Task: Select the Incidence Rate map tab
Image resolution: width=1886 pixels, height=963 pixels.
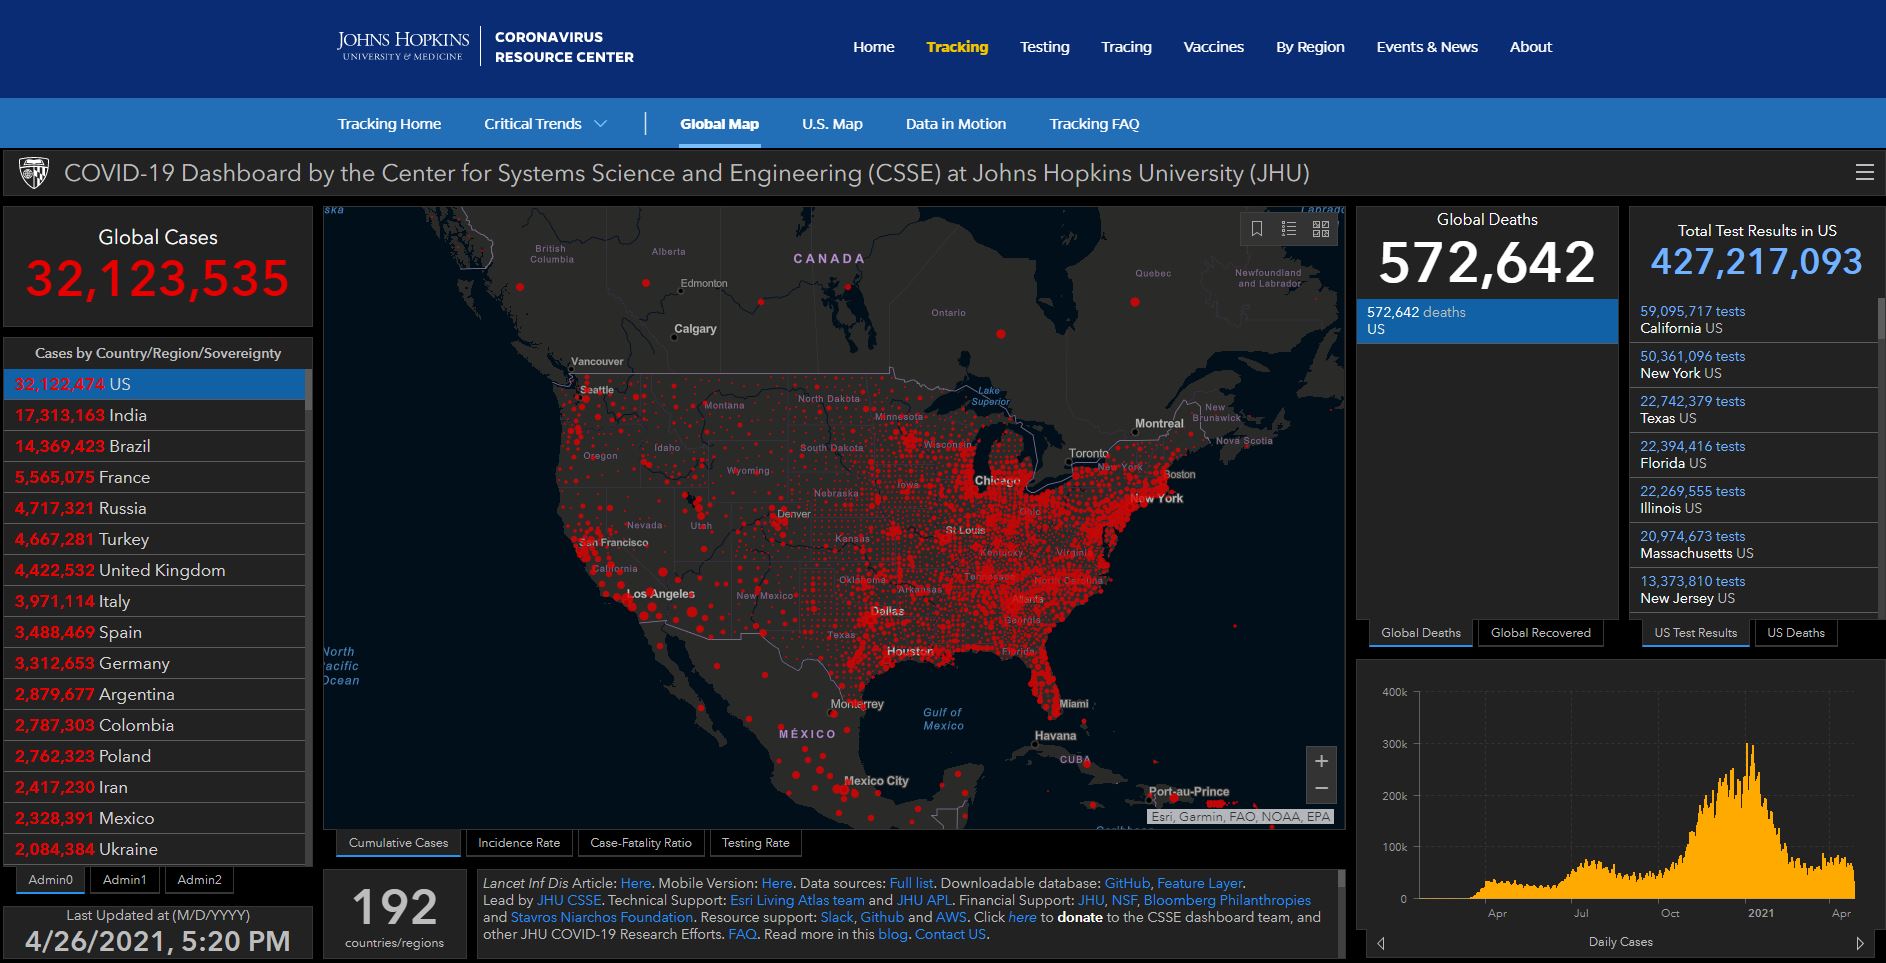Action: point(519,843)
